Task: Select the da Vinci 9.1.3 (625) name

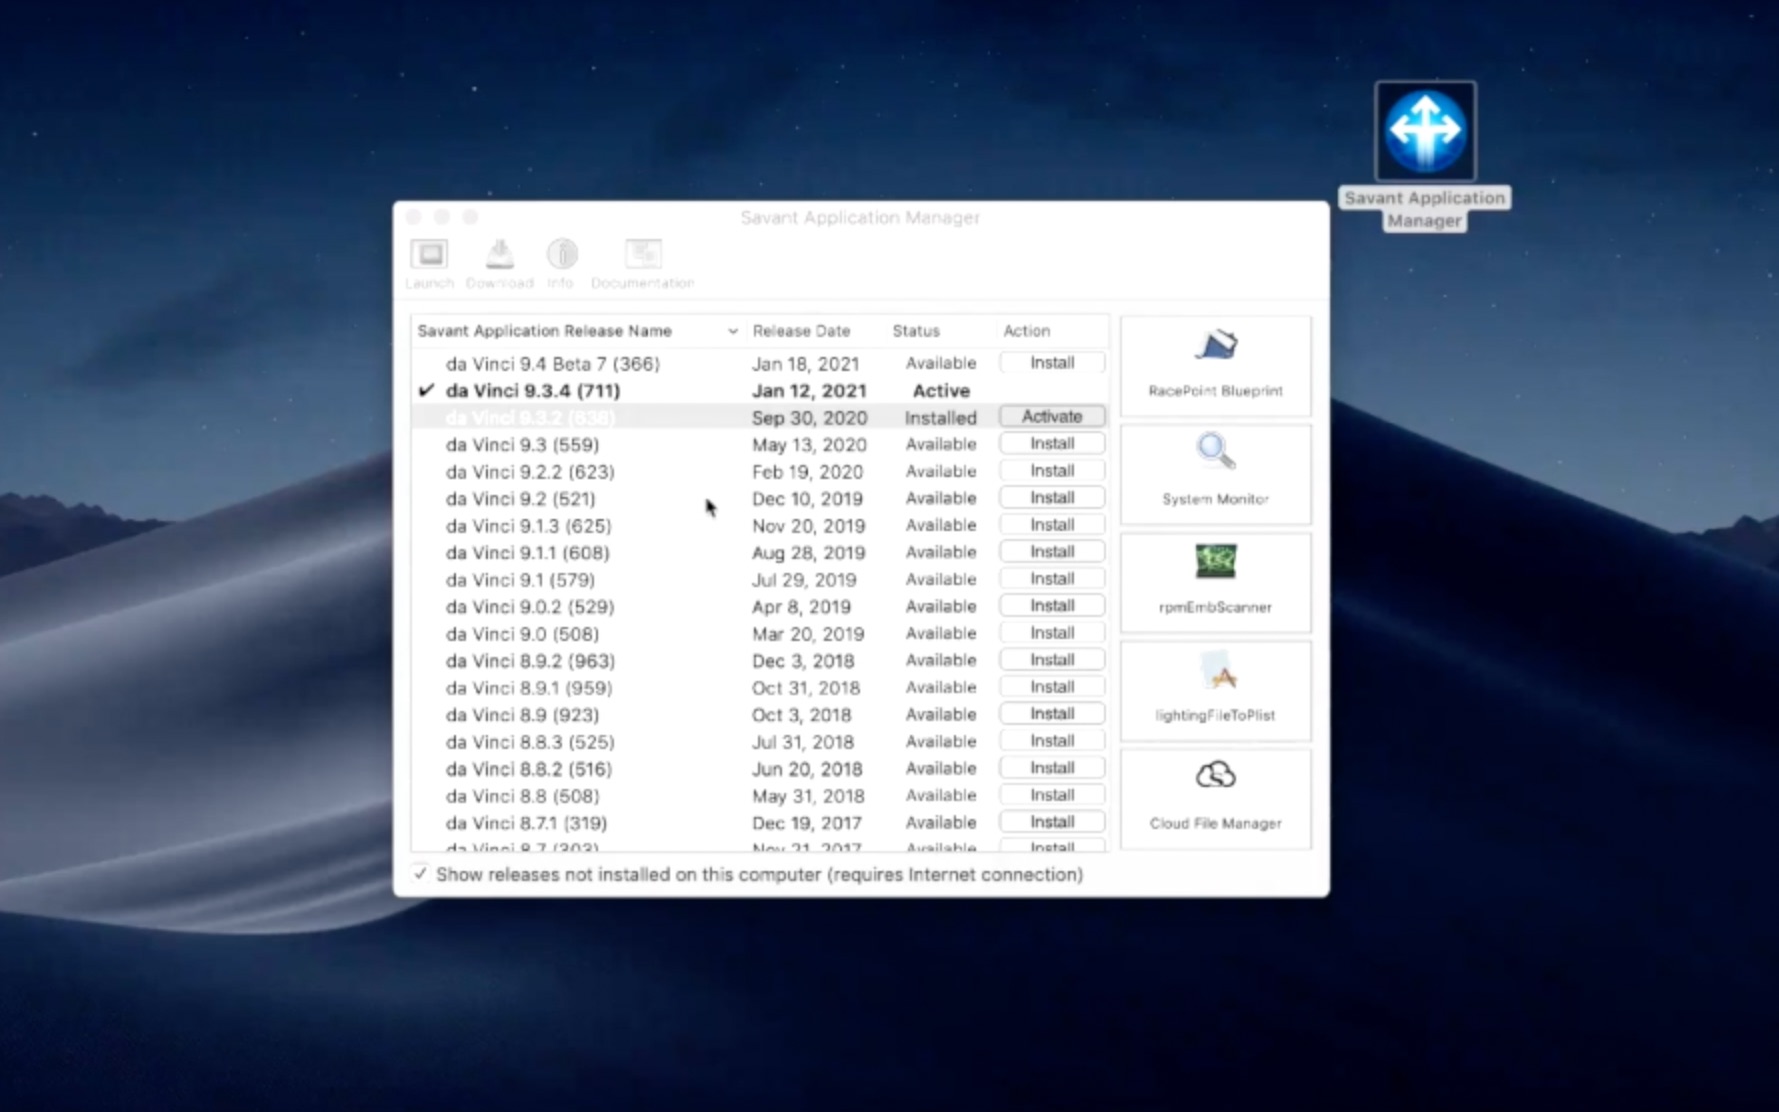Action: click(x=528, y=525)
